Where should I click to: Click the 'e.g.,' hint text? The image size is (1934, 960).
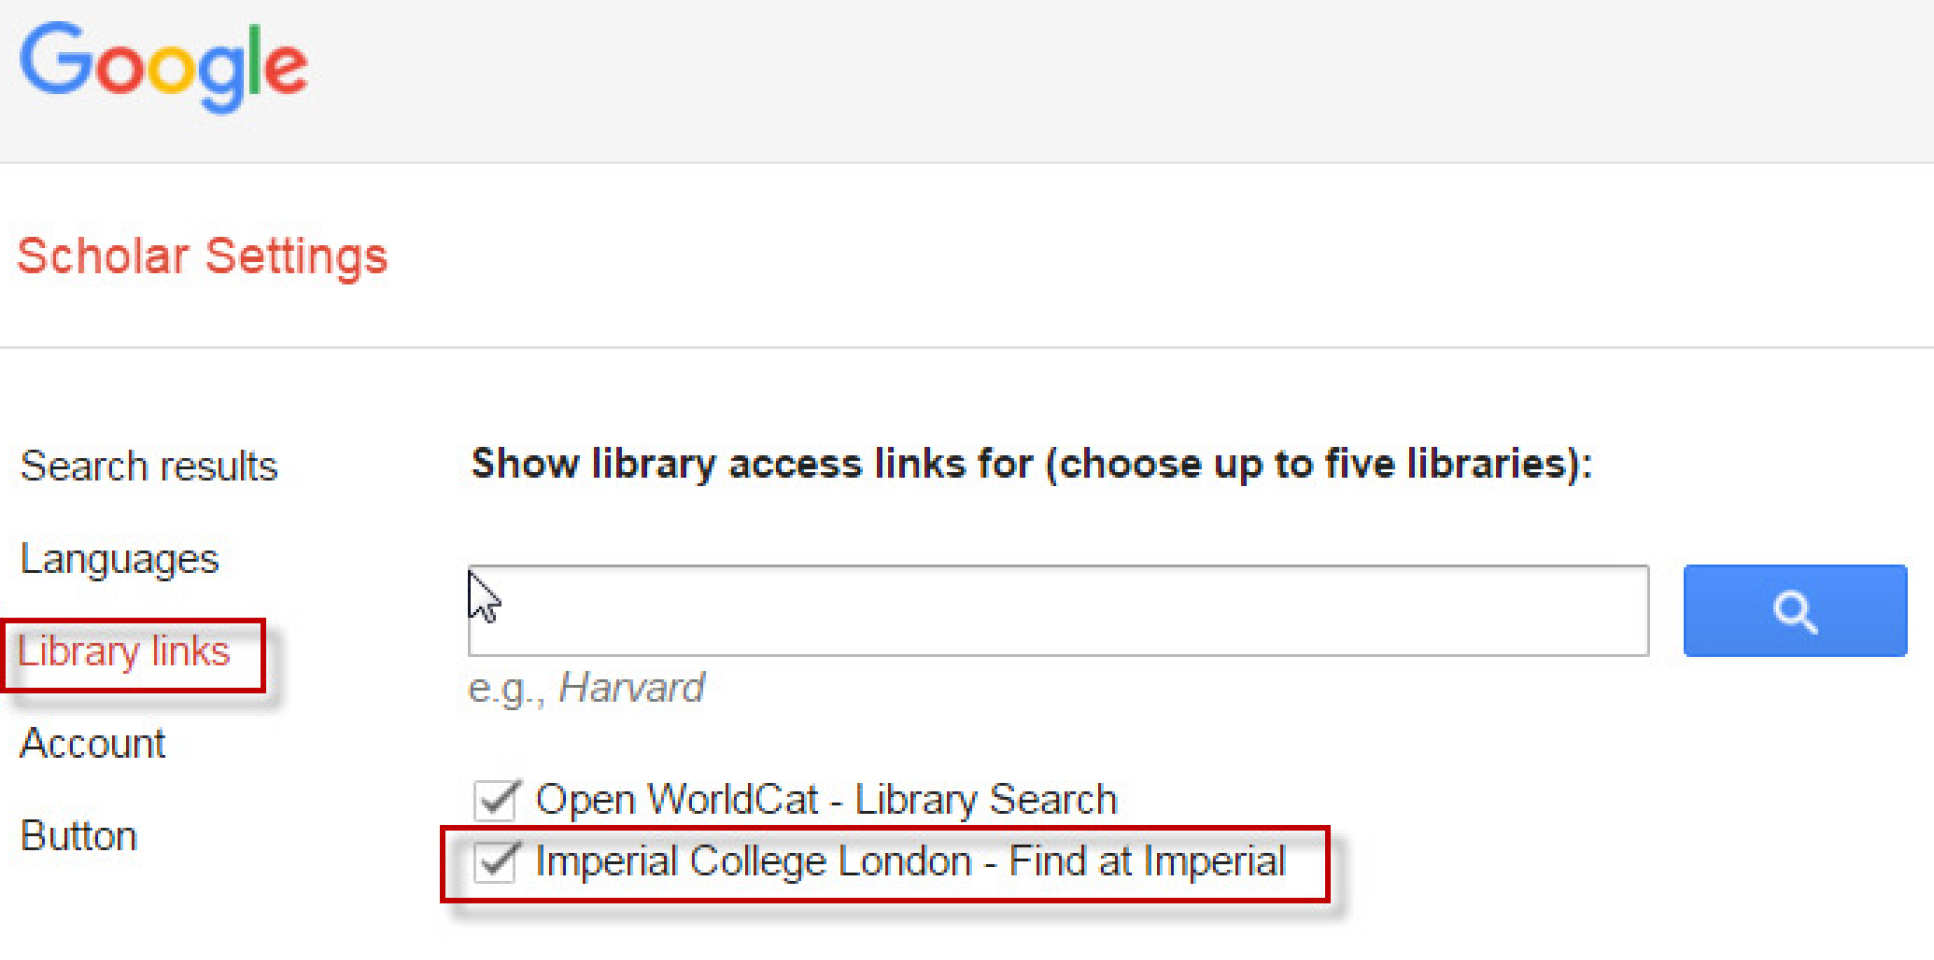(507, 689)
